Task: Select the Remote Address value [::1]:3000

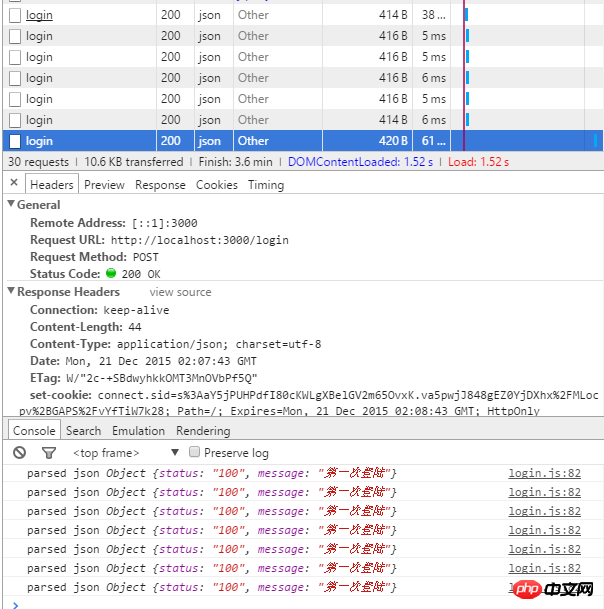Action: (x=165, y=223)
